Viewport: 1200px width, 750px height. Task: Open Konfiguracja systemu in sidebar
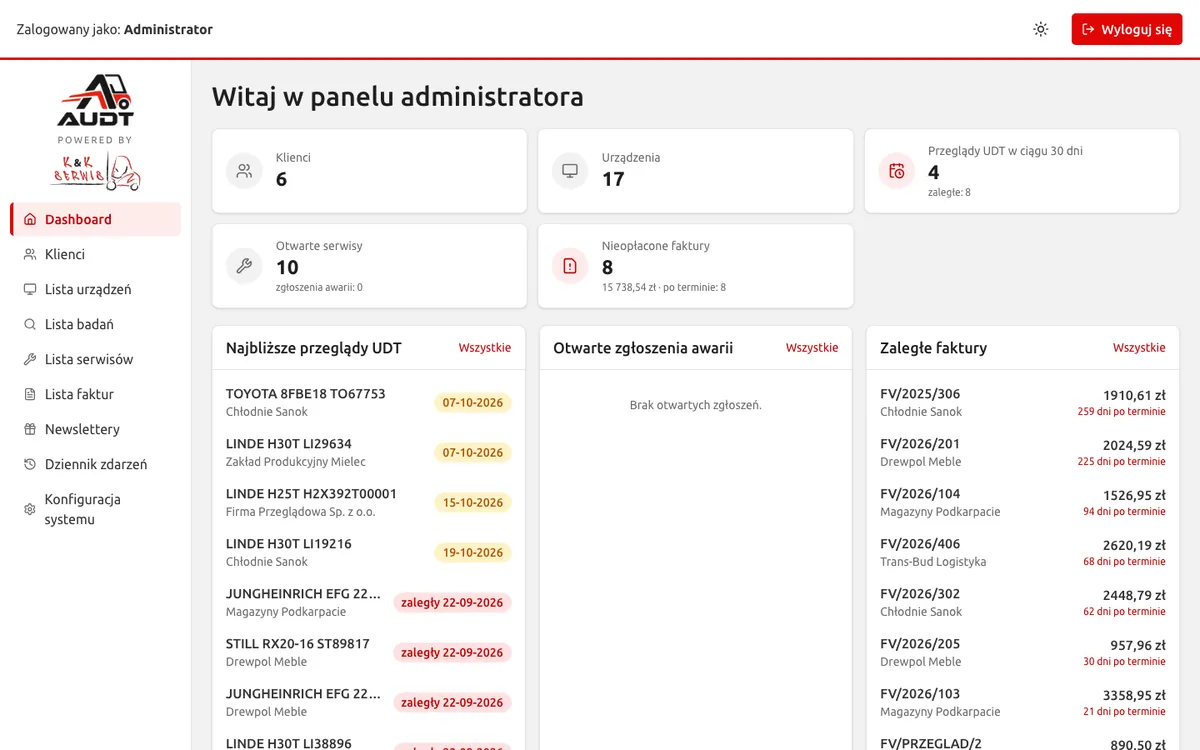point(96,509)
